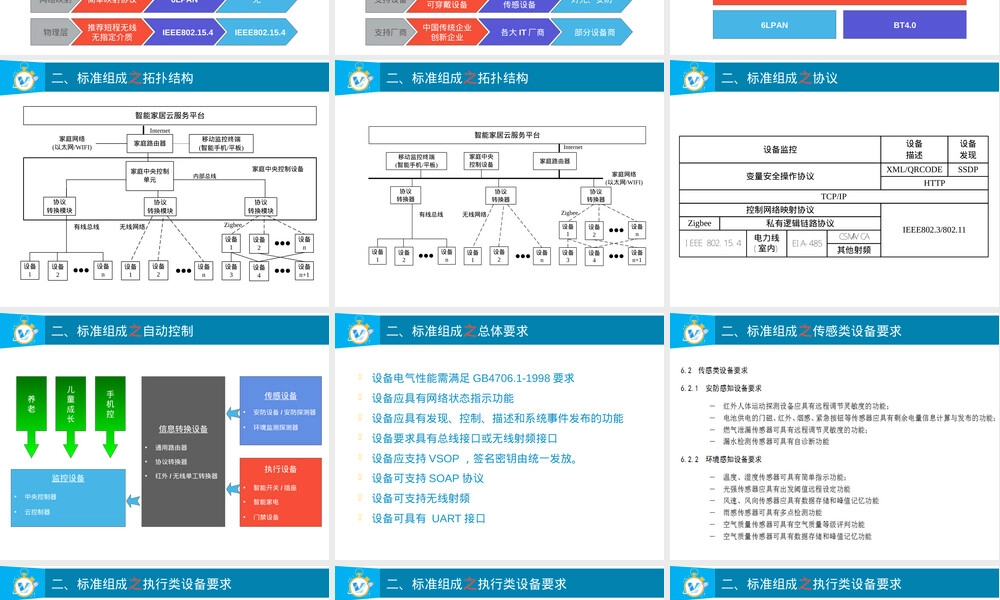This screenshot has width=1000, height=600.
Task: Click the gray 支持厂商 label box
Action: (x=390, y=32)
